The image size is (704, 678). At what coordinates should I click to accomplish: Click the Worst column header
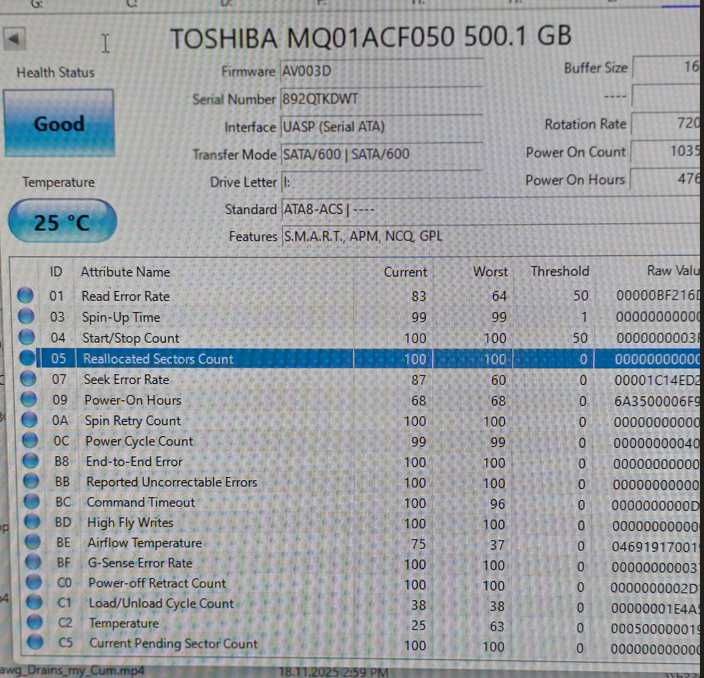point(490,272)
